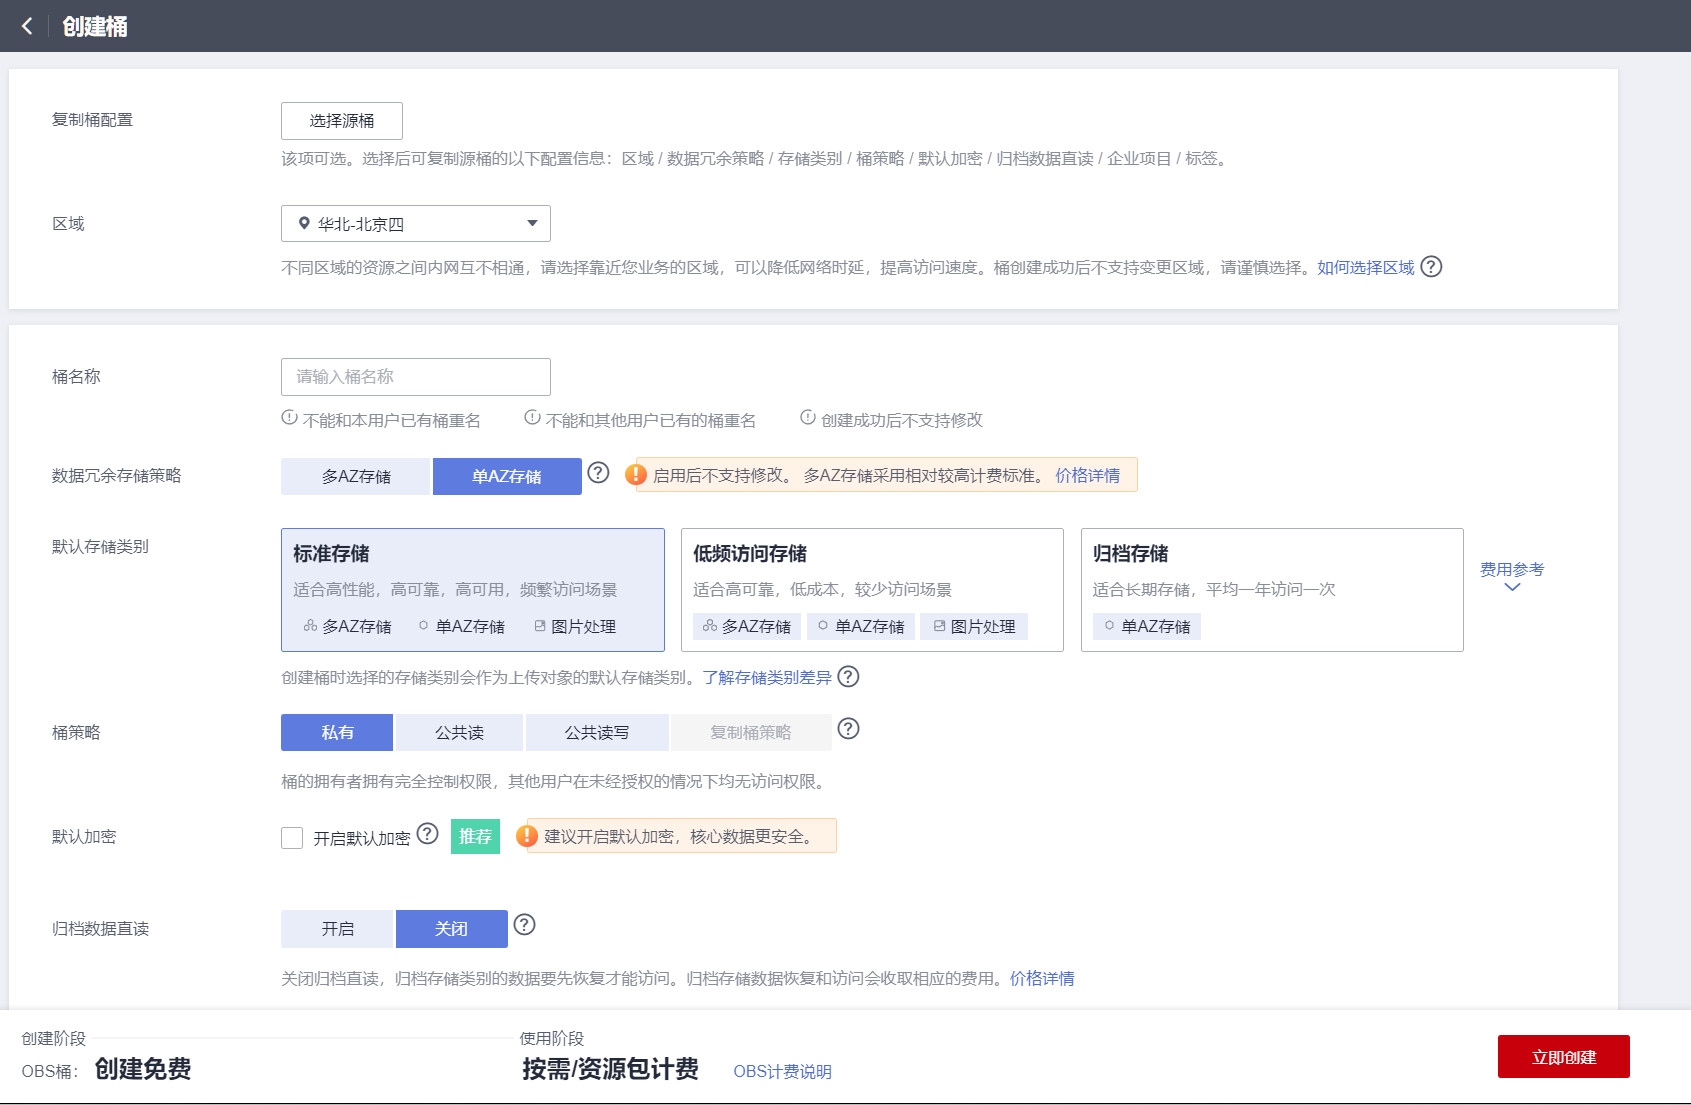Open help icon beside 复制桶策略
The width and height of the screenshot is (1691, 1105).
tap(848, 729)
